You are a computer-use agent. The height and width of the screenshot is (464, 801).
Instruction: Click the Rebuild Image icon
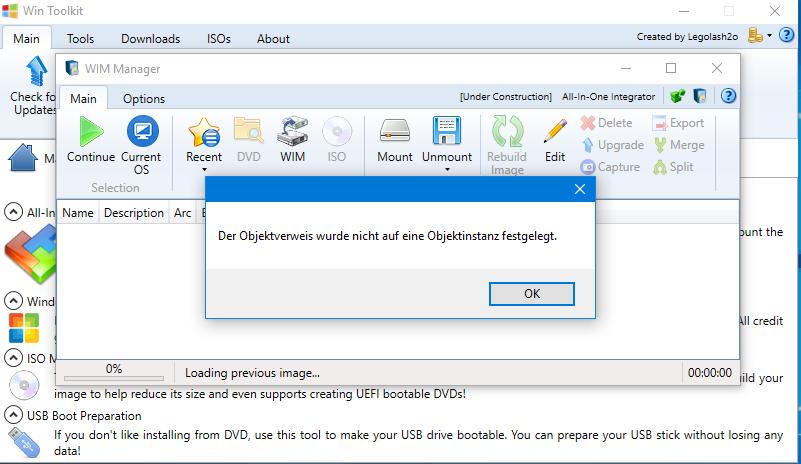point(507,131)
